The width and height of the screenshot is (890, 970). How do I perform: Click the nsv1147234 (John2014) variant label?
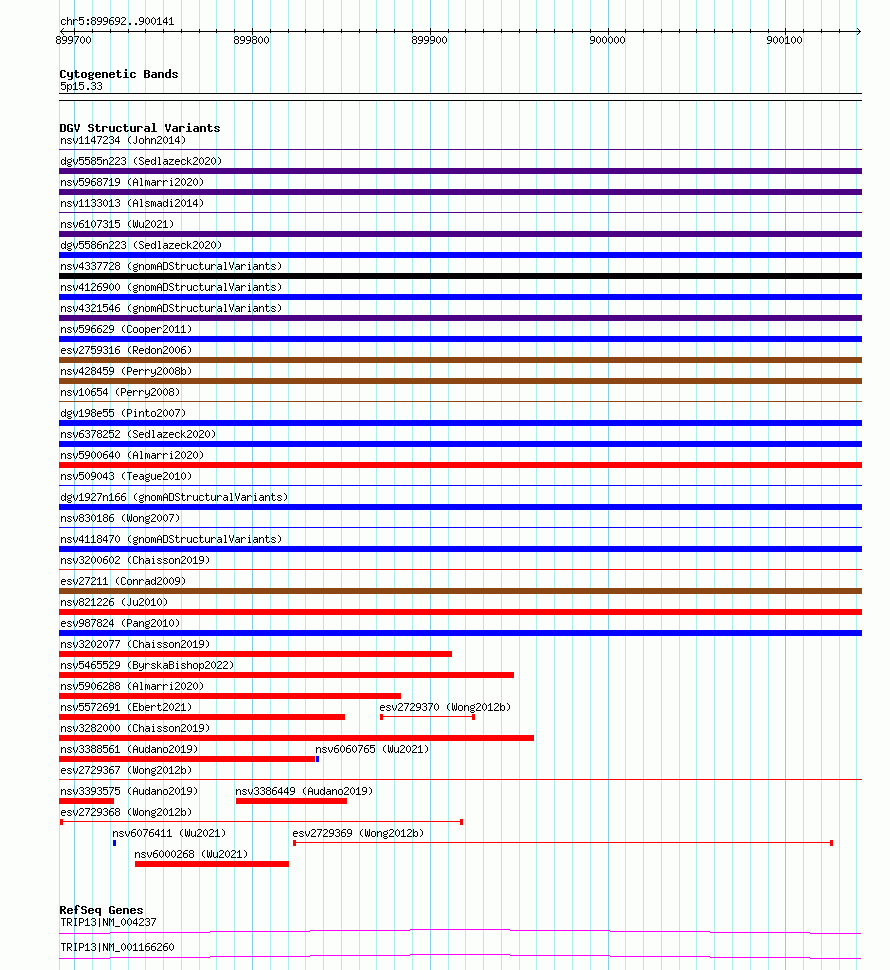(122, 140)
